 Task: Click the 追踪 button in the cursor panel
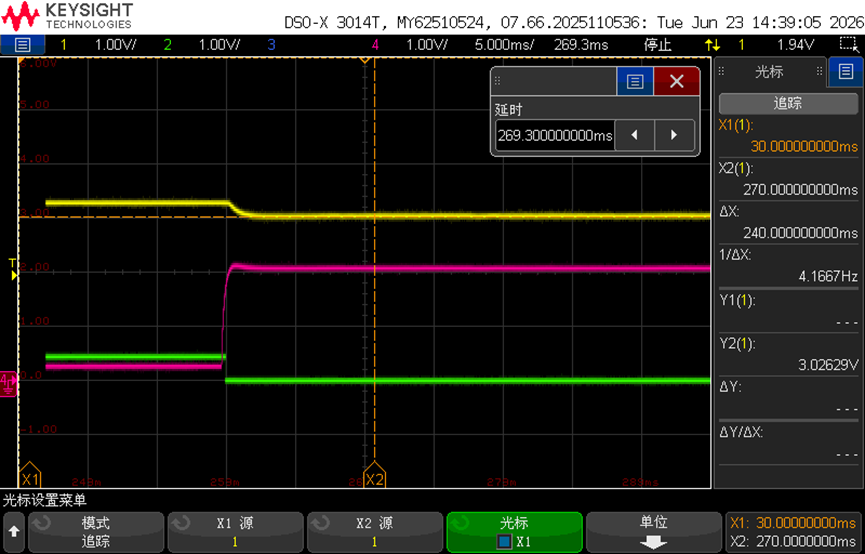(788, 103)
